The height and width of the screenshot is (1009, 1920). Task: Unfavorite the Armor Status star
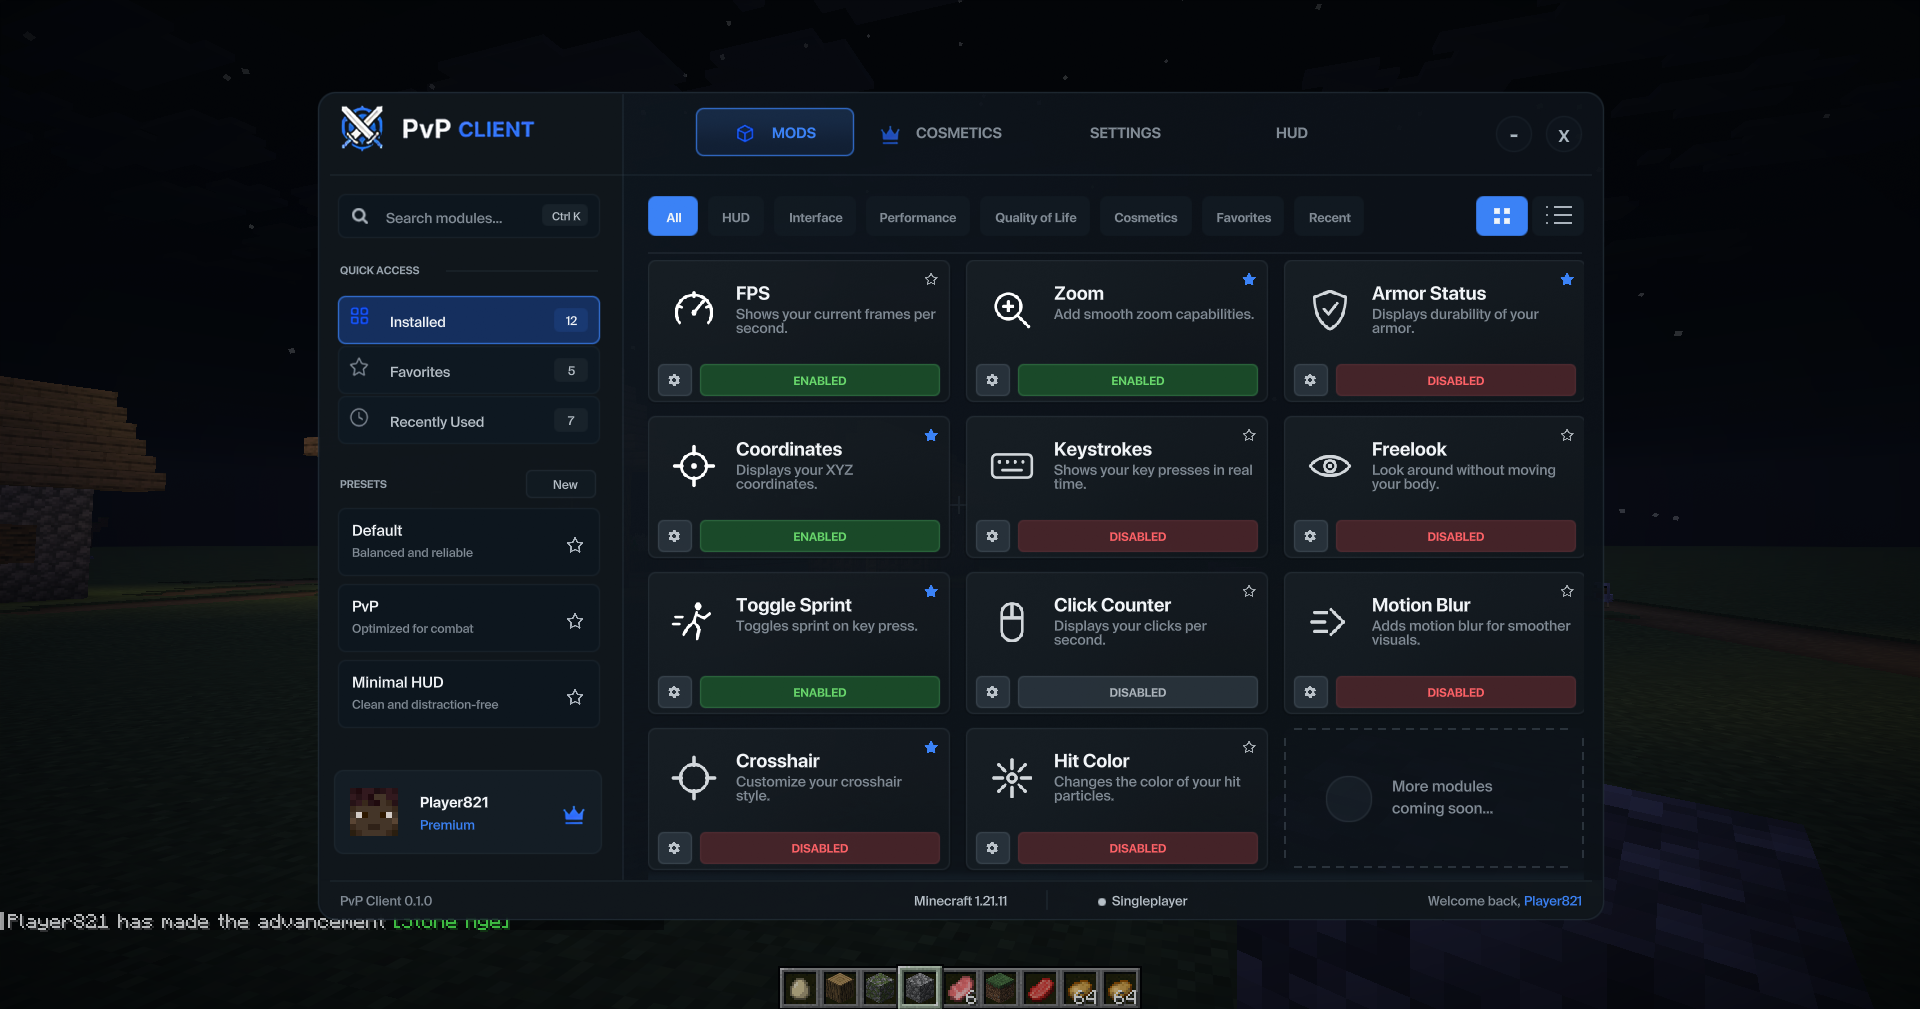(1567, 279)
